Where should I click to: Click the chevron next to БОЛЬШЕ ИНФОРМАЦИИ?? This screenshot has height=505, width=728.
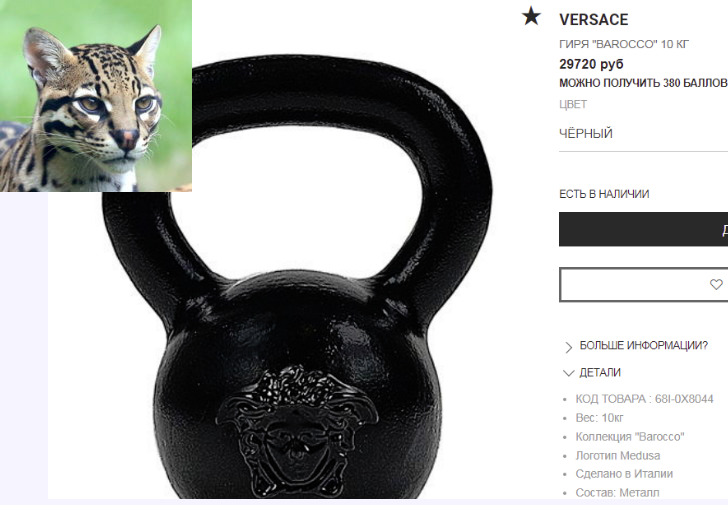568,347
